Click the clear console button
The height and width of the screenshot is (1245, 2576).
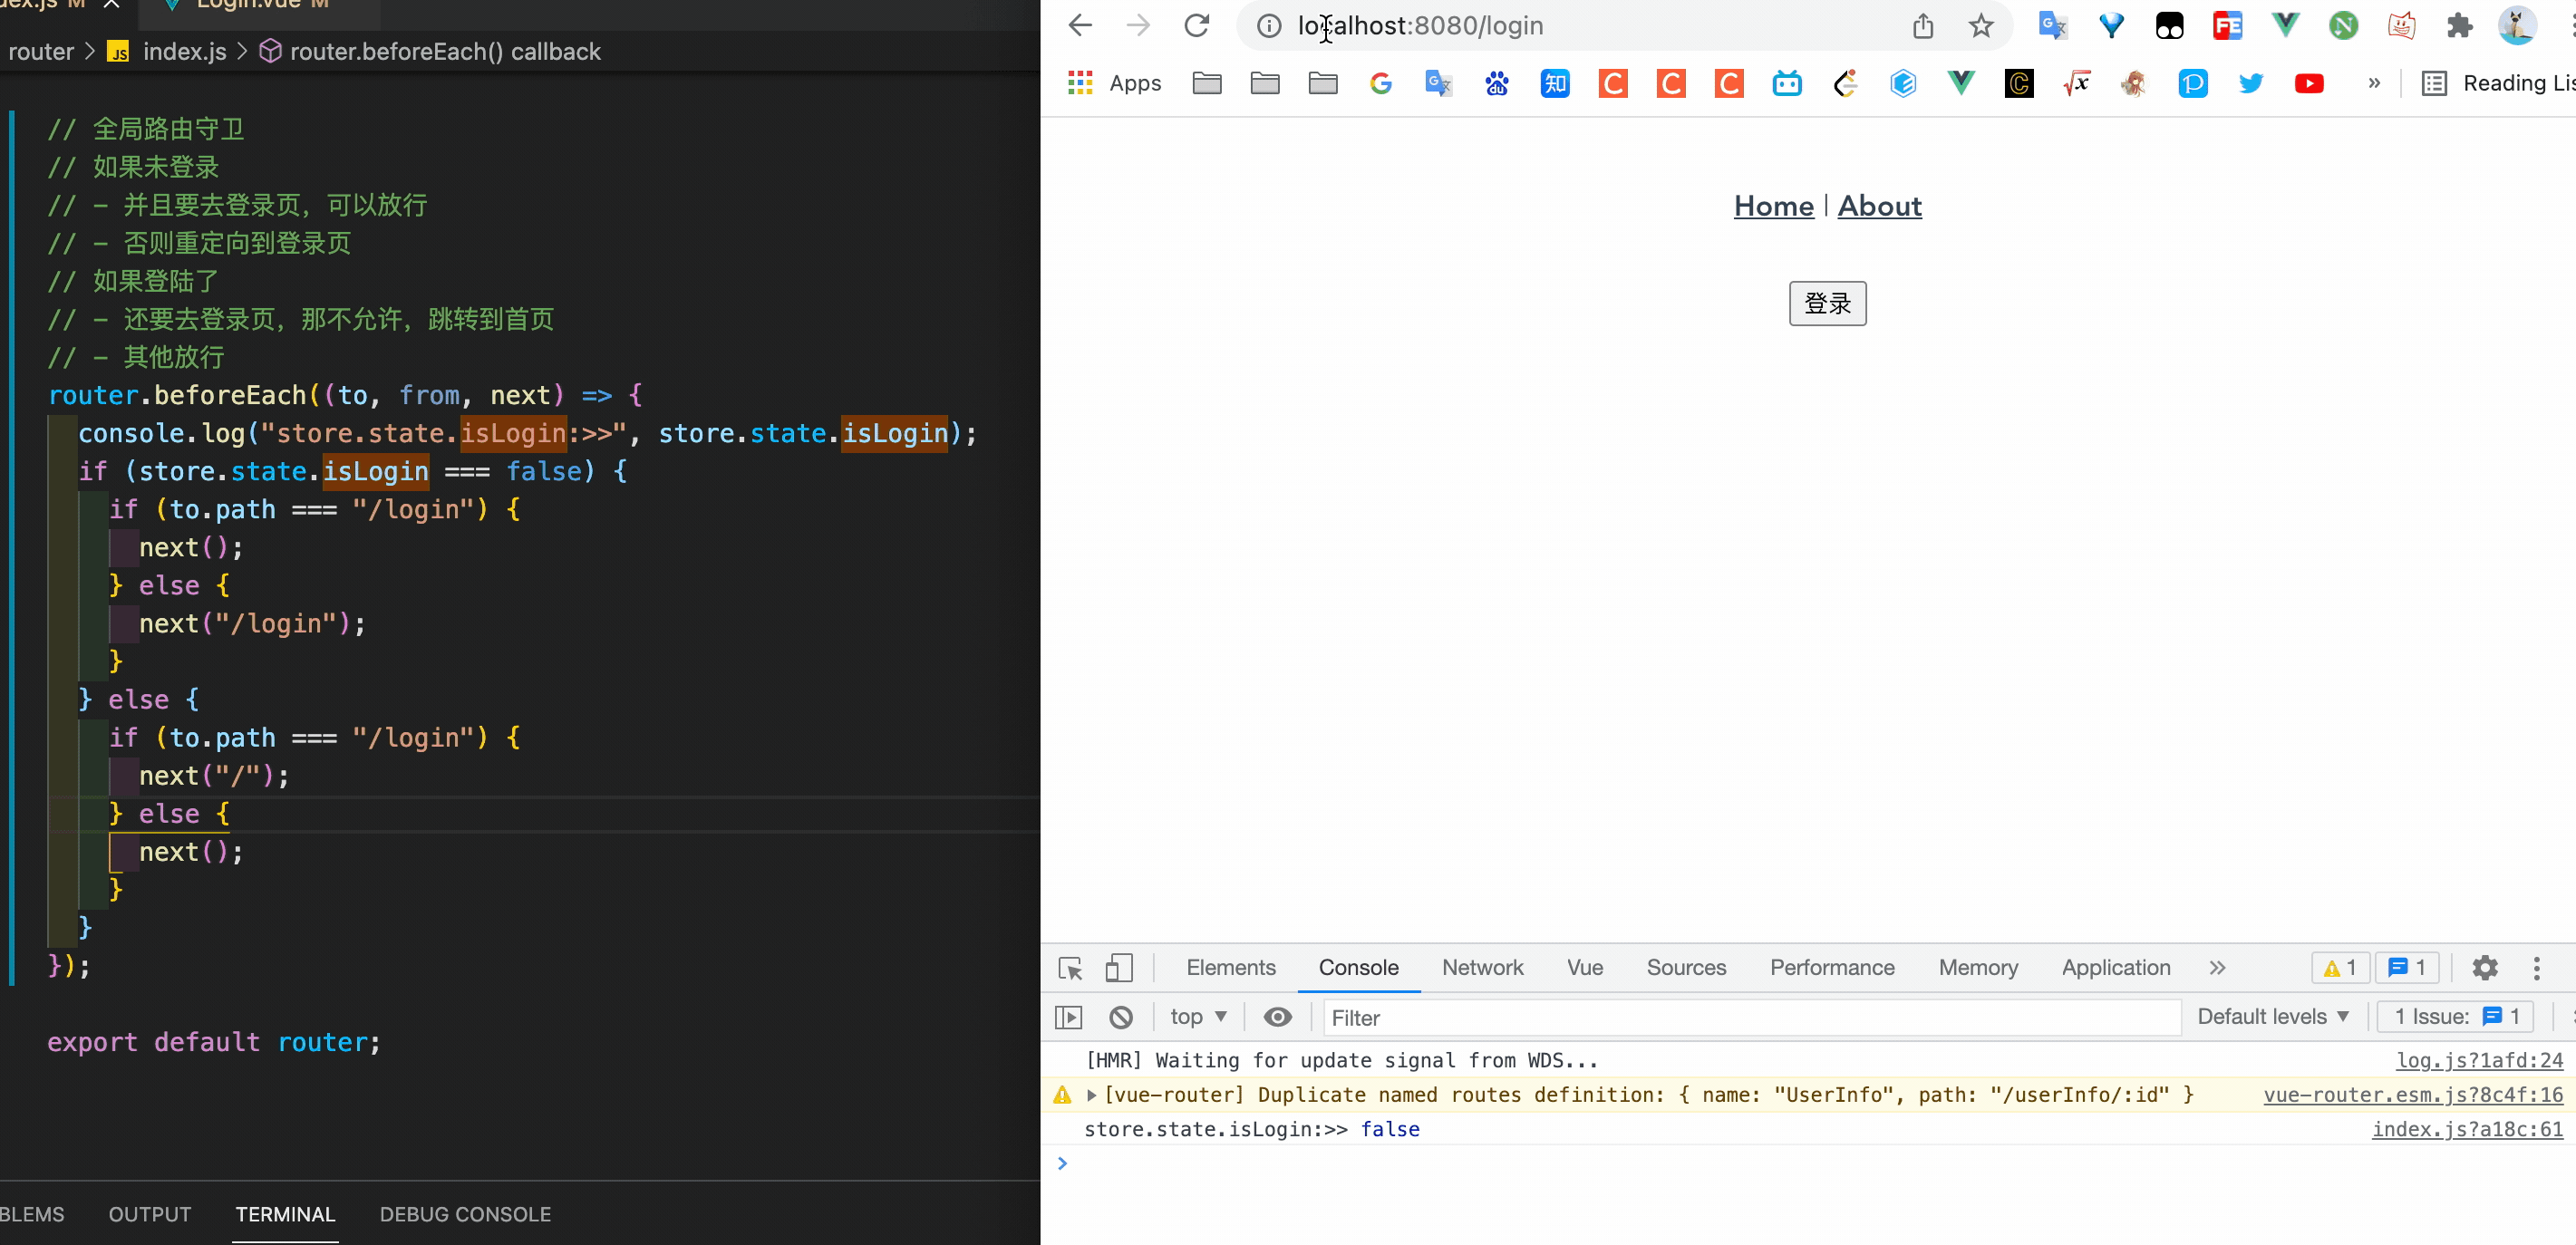click(1119, 1017)
